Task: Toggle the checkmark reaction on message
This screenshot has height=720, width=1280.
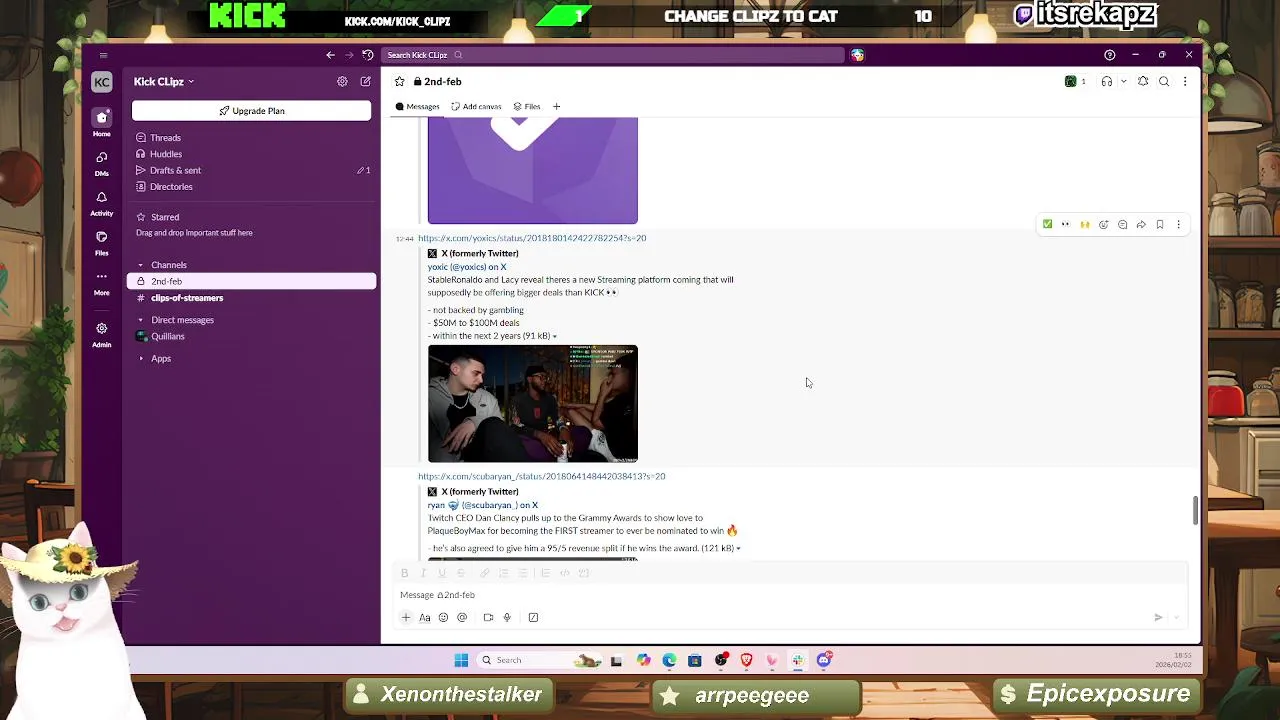Action: pos(1047,225)
